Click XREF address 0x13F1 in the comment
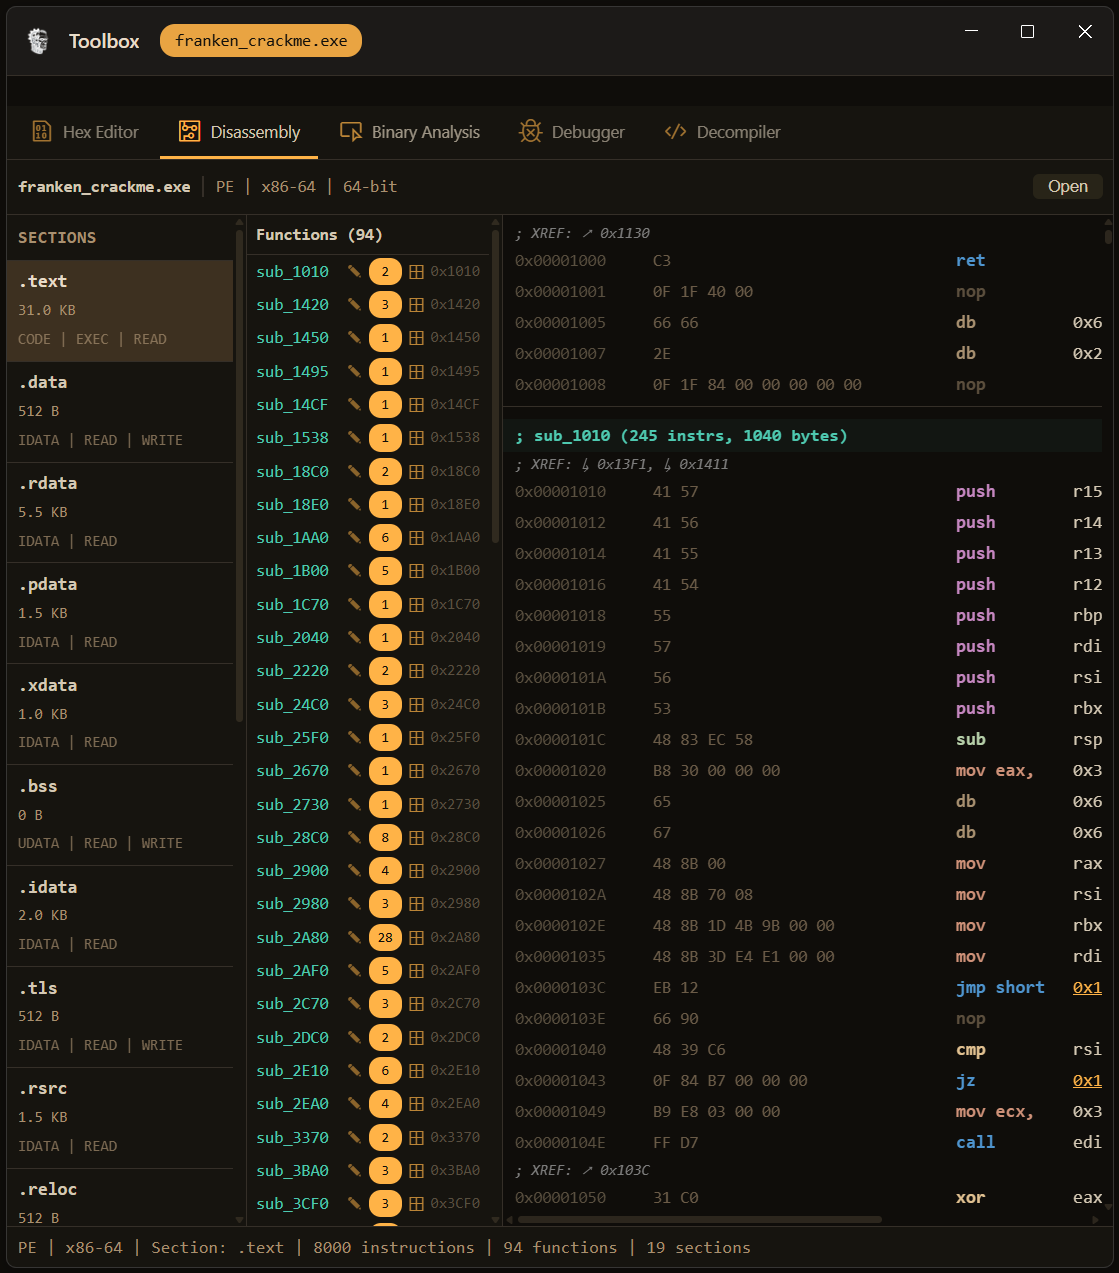1119x1273 pixels. 624,464
